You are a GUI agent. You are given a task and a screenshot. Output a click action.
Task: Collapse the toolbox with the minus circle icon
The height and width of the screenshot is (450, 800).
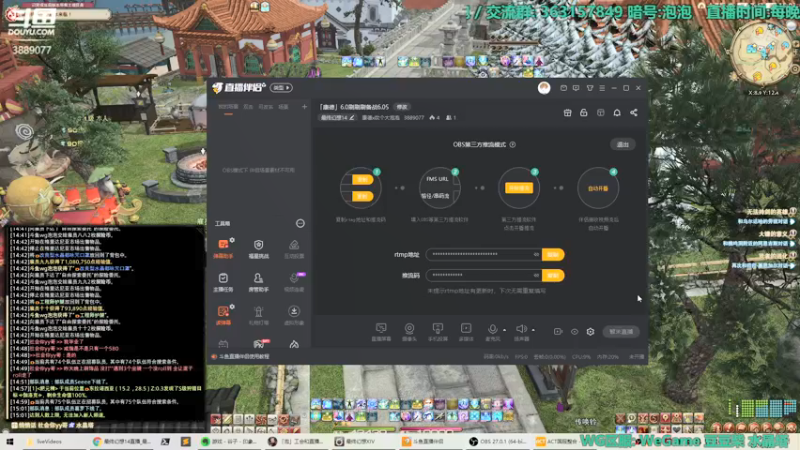coord(300,223)
